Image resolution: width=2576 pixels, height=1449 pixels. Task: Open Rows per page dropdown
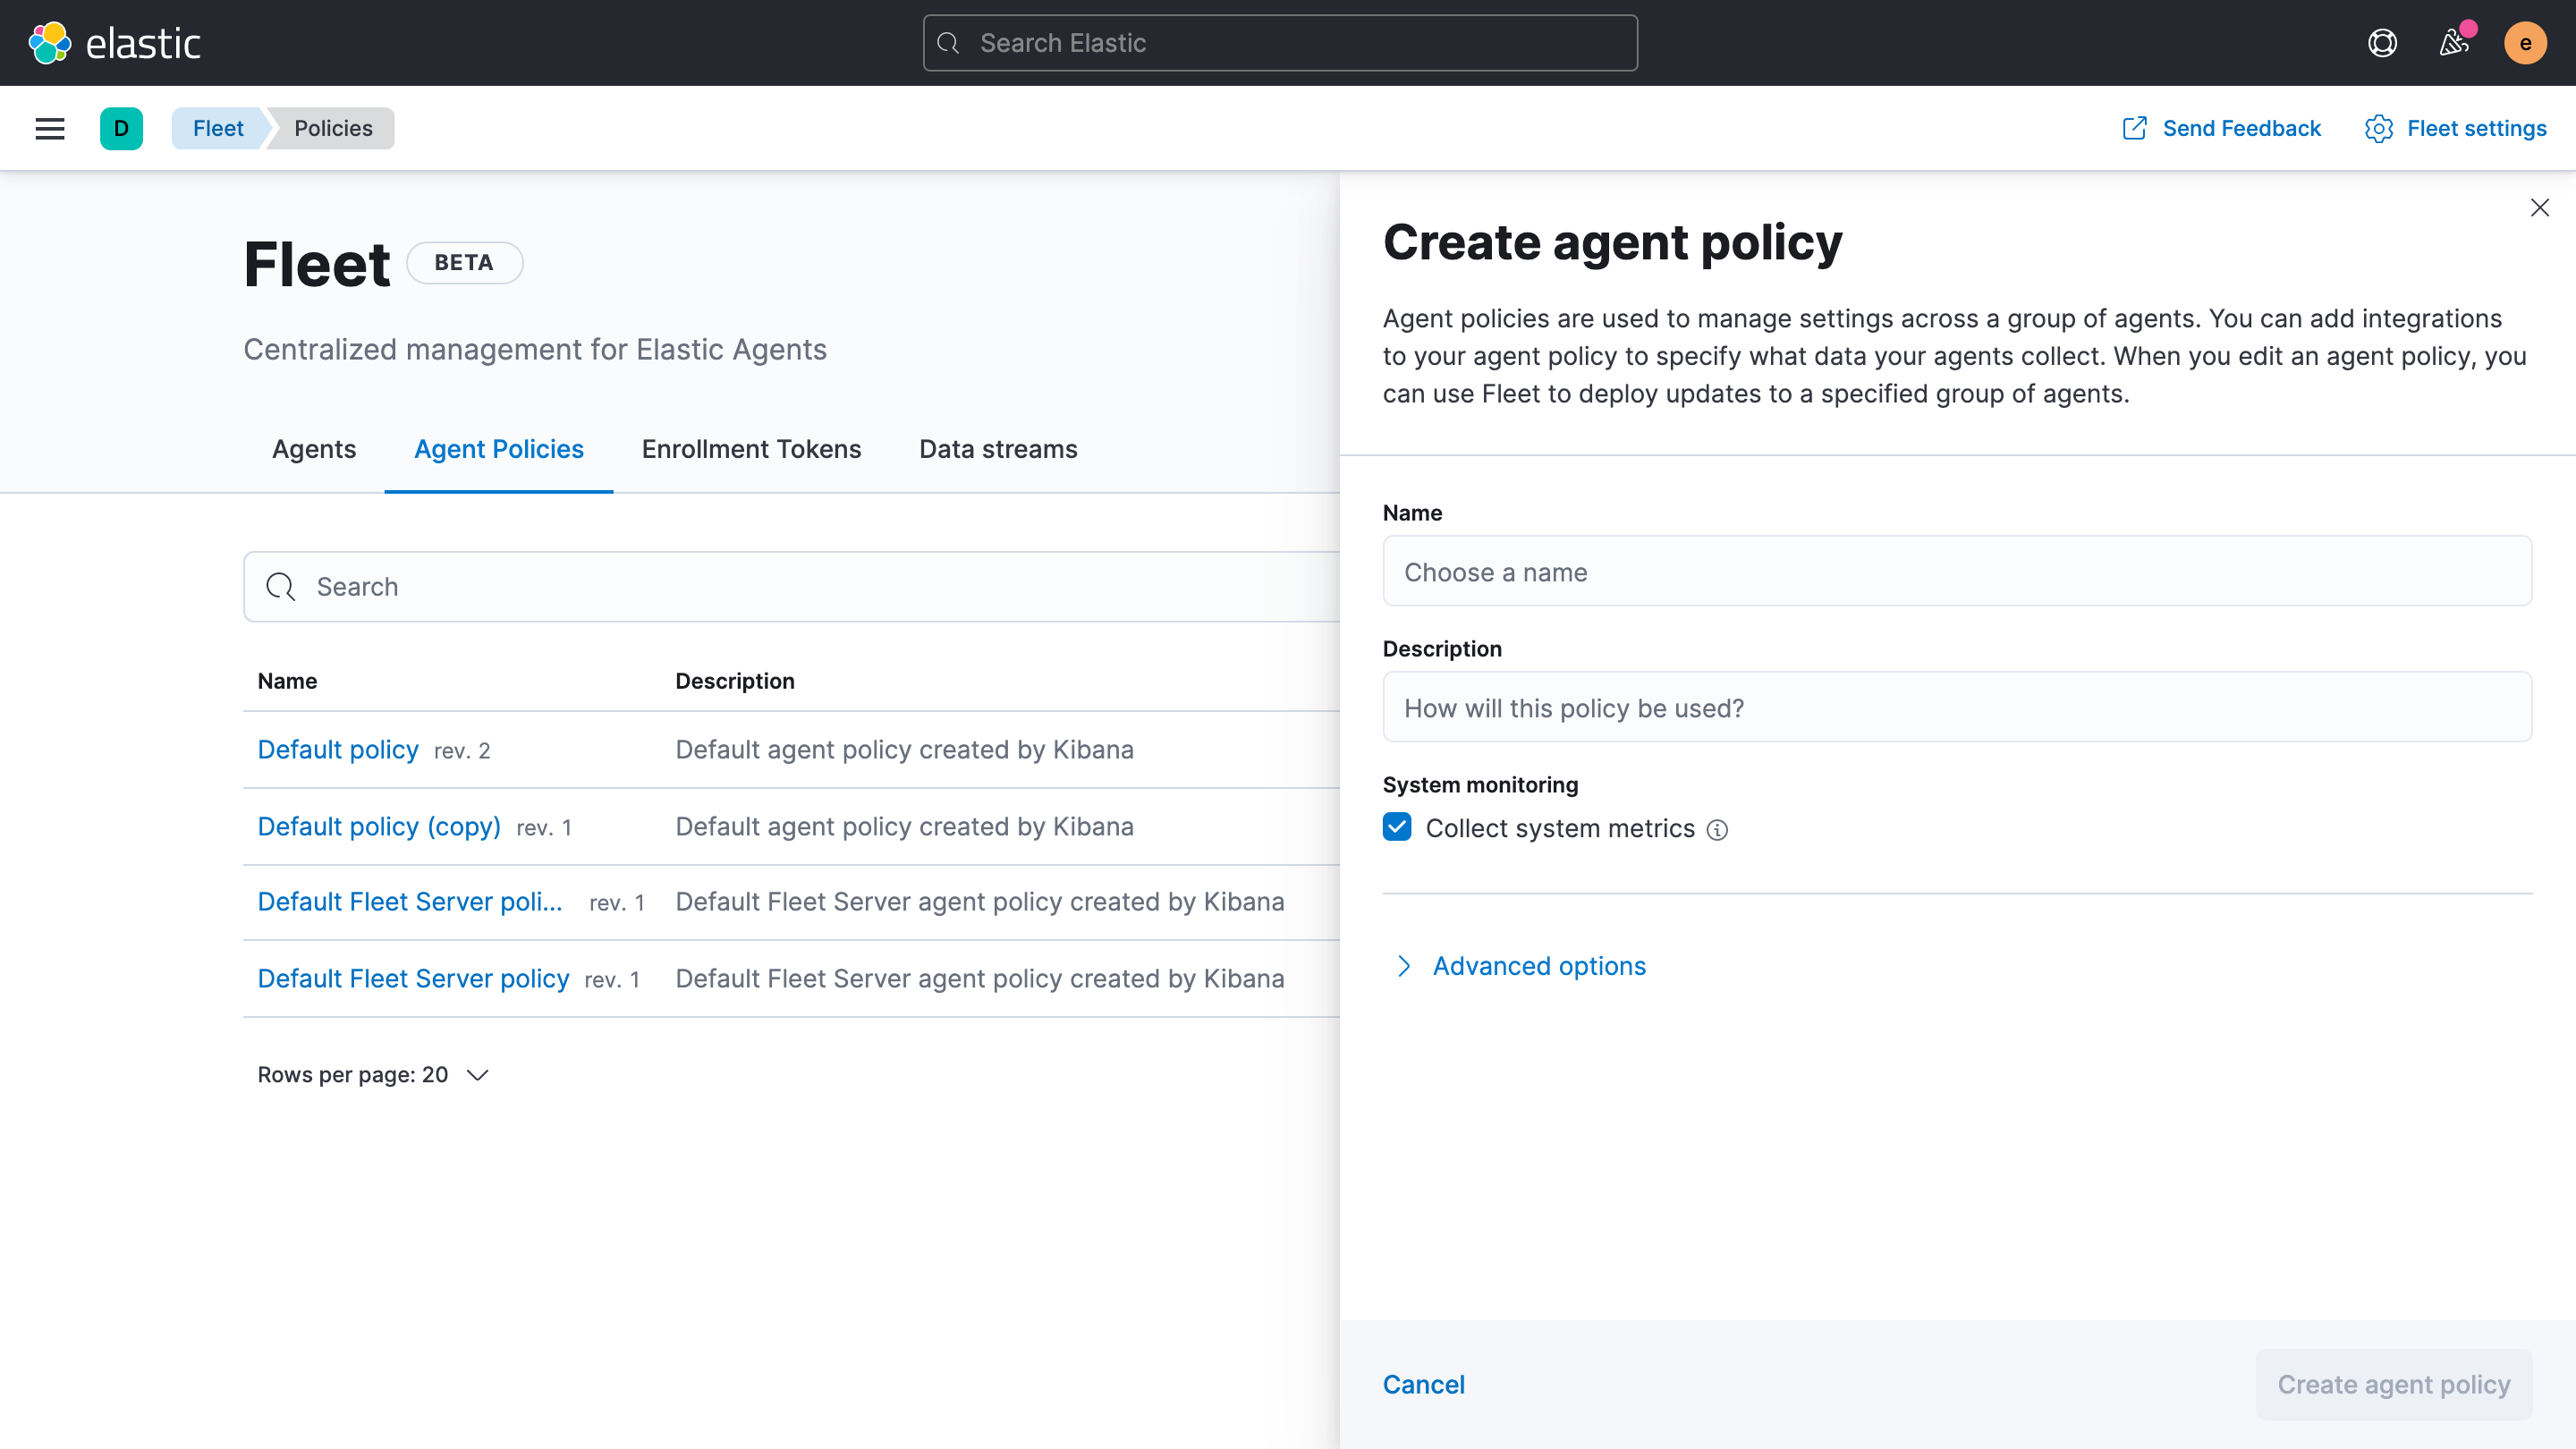372,1075
